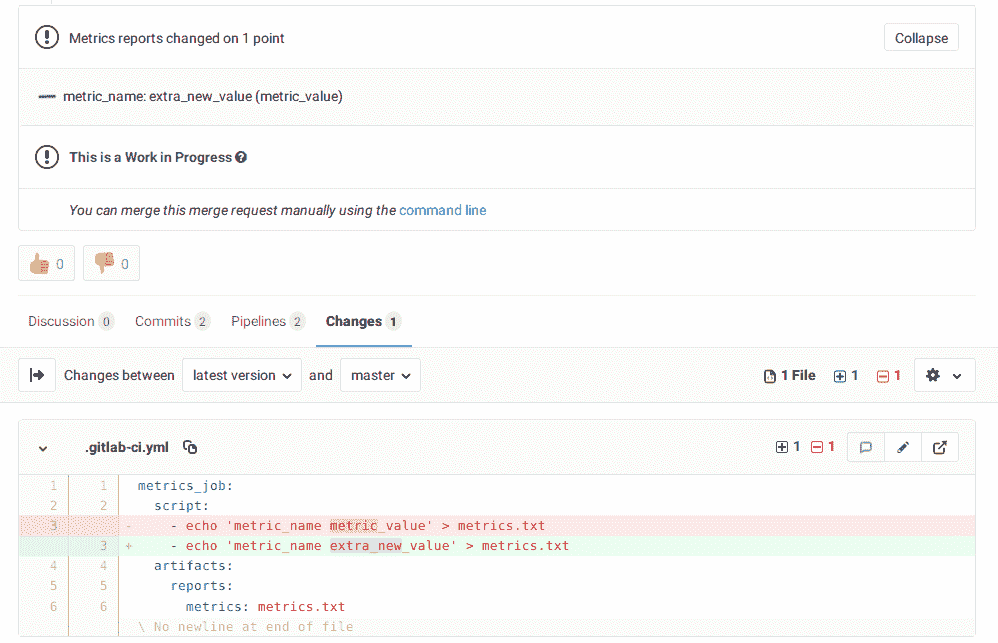Click the alert icon beside Metrics reports
998x643 pixels.
coord(46,37)
